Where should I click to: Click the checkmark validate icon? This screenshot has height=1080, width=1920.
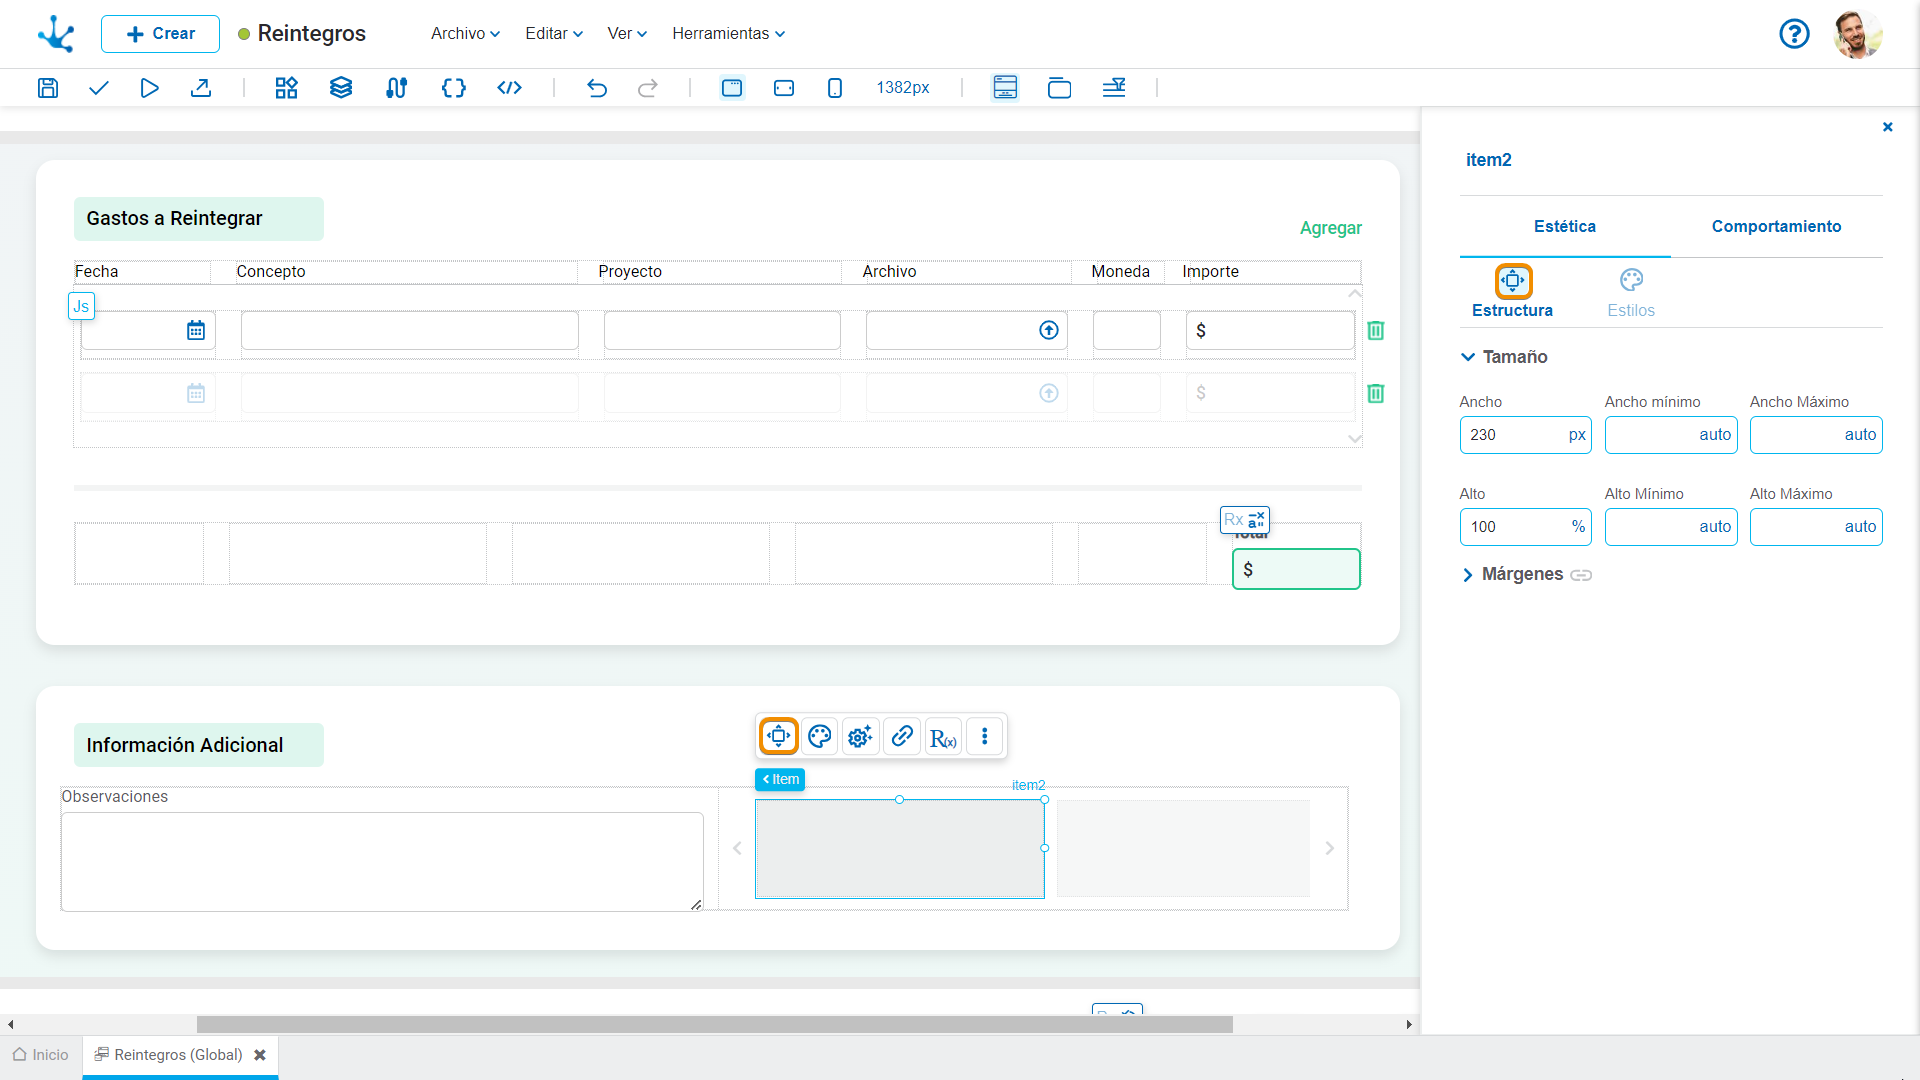click(98, 88)
